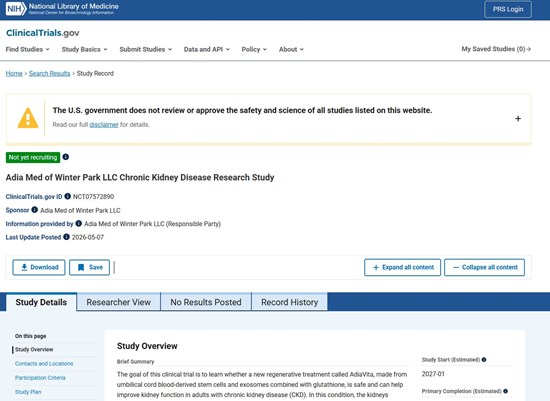Screen dimensions: 550x401
Task: Save this study with Save button
Action: tap(89, 267)
